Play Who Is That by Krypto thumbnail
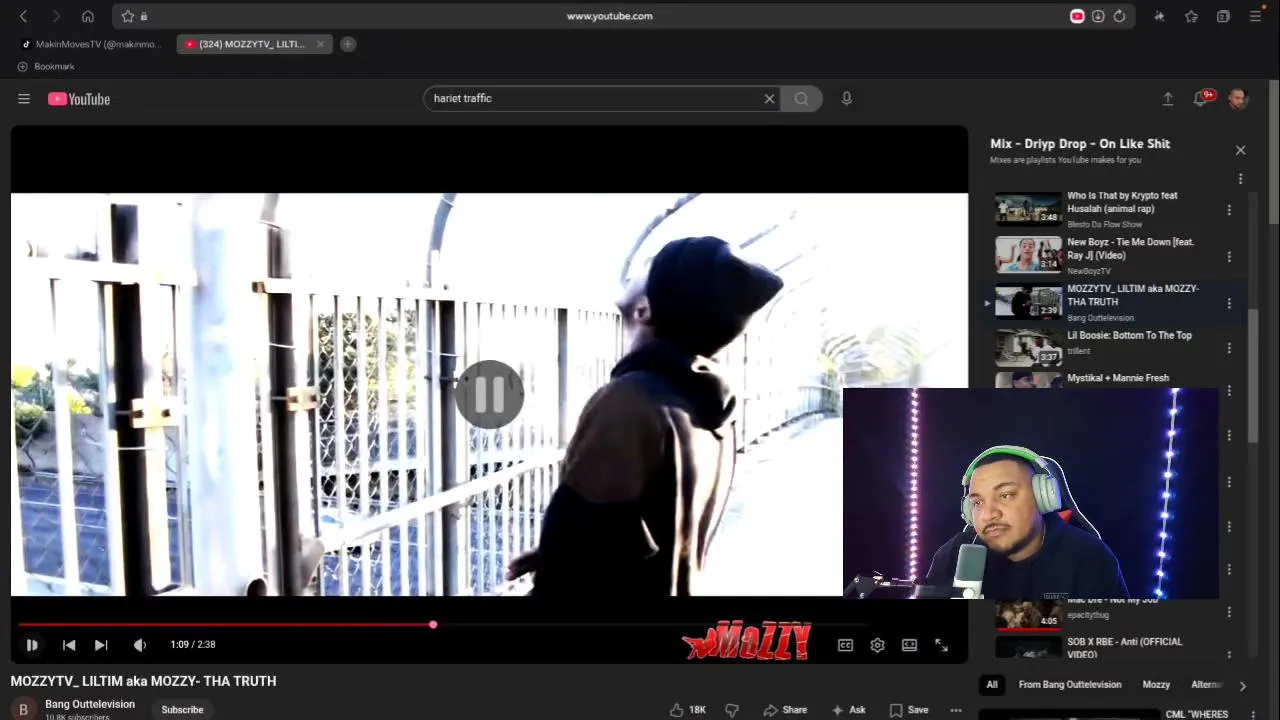Viewport: 1280px width, 720px height. point(1028,209)
